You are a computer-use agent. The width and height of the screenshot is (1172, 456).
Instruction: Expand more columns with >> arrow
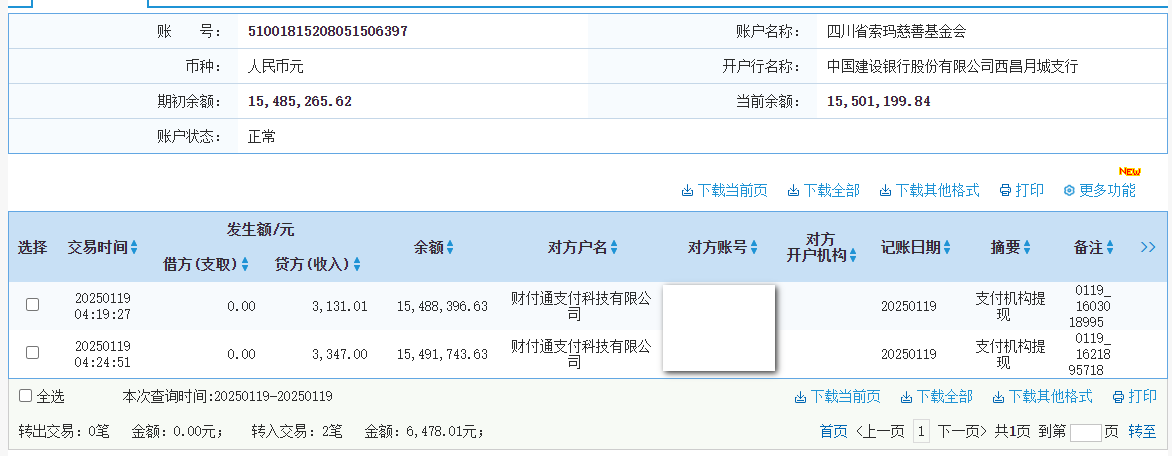[x=1148, y=247]
